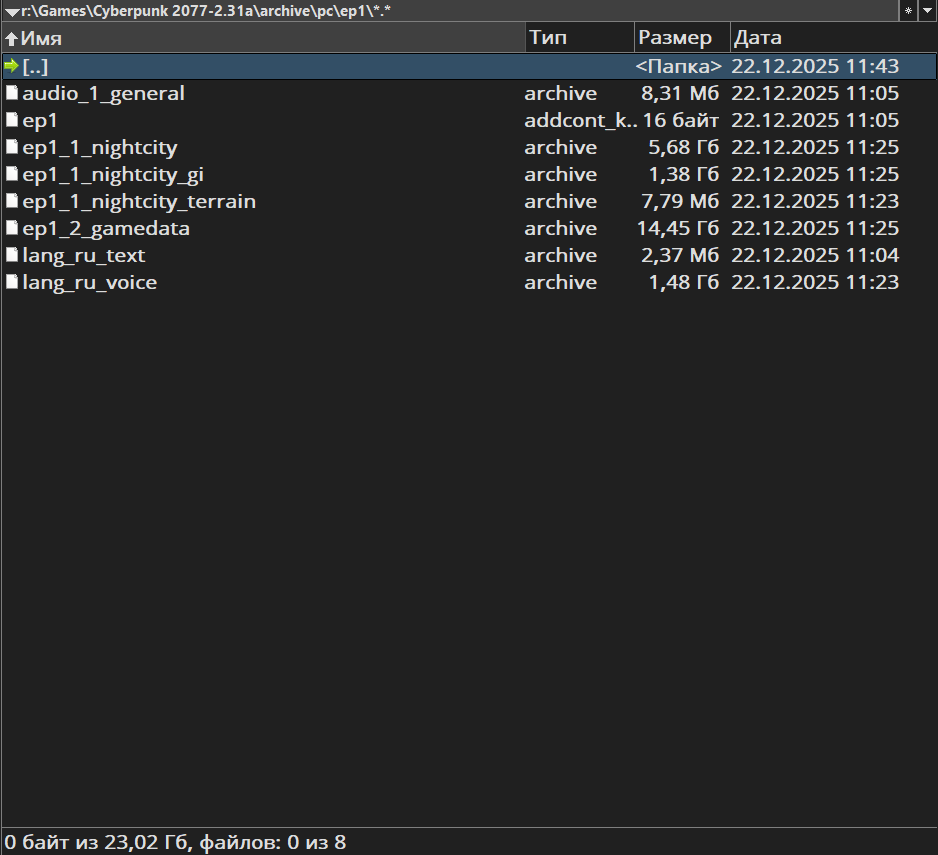The width and height of the screenshot is (938, 855).
Task: Click the file icon beside ep1
Action: pyautogui.click(x=12, y=121)
